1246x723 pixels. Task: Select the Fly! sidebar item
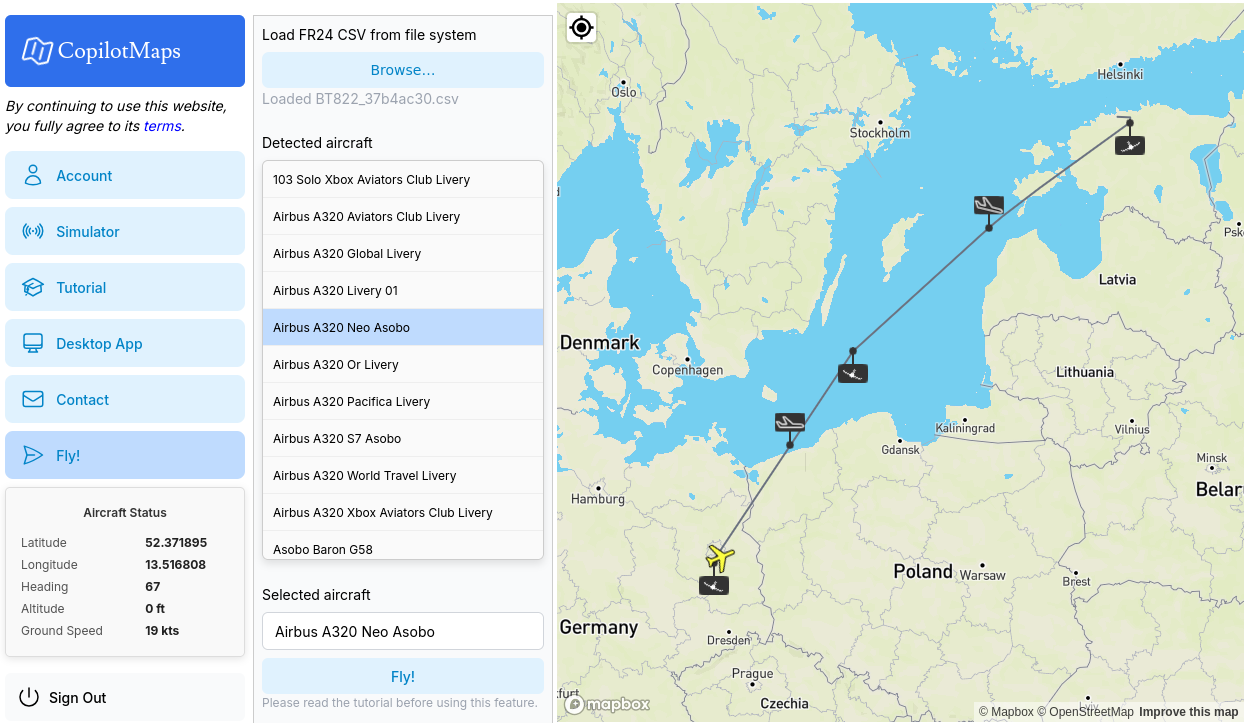125,455
